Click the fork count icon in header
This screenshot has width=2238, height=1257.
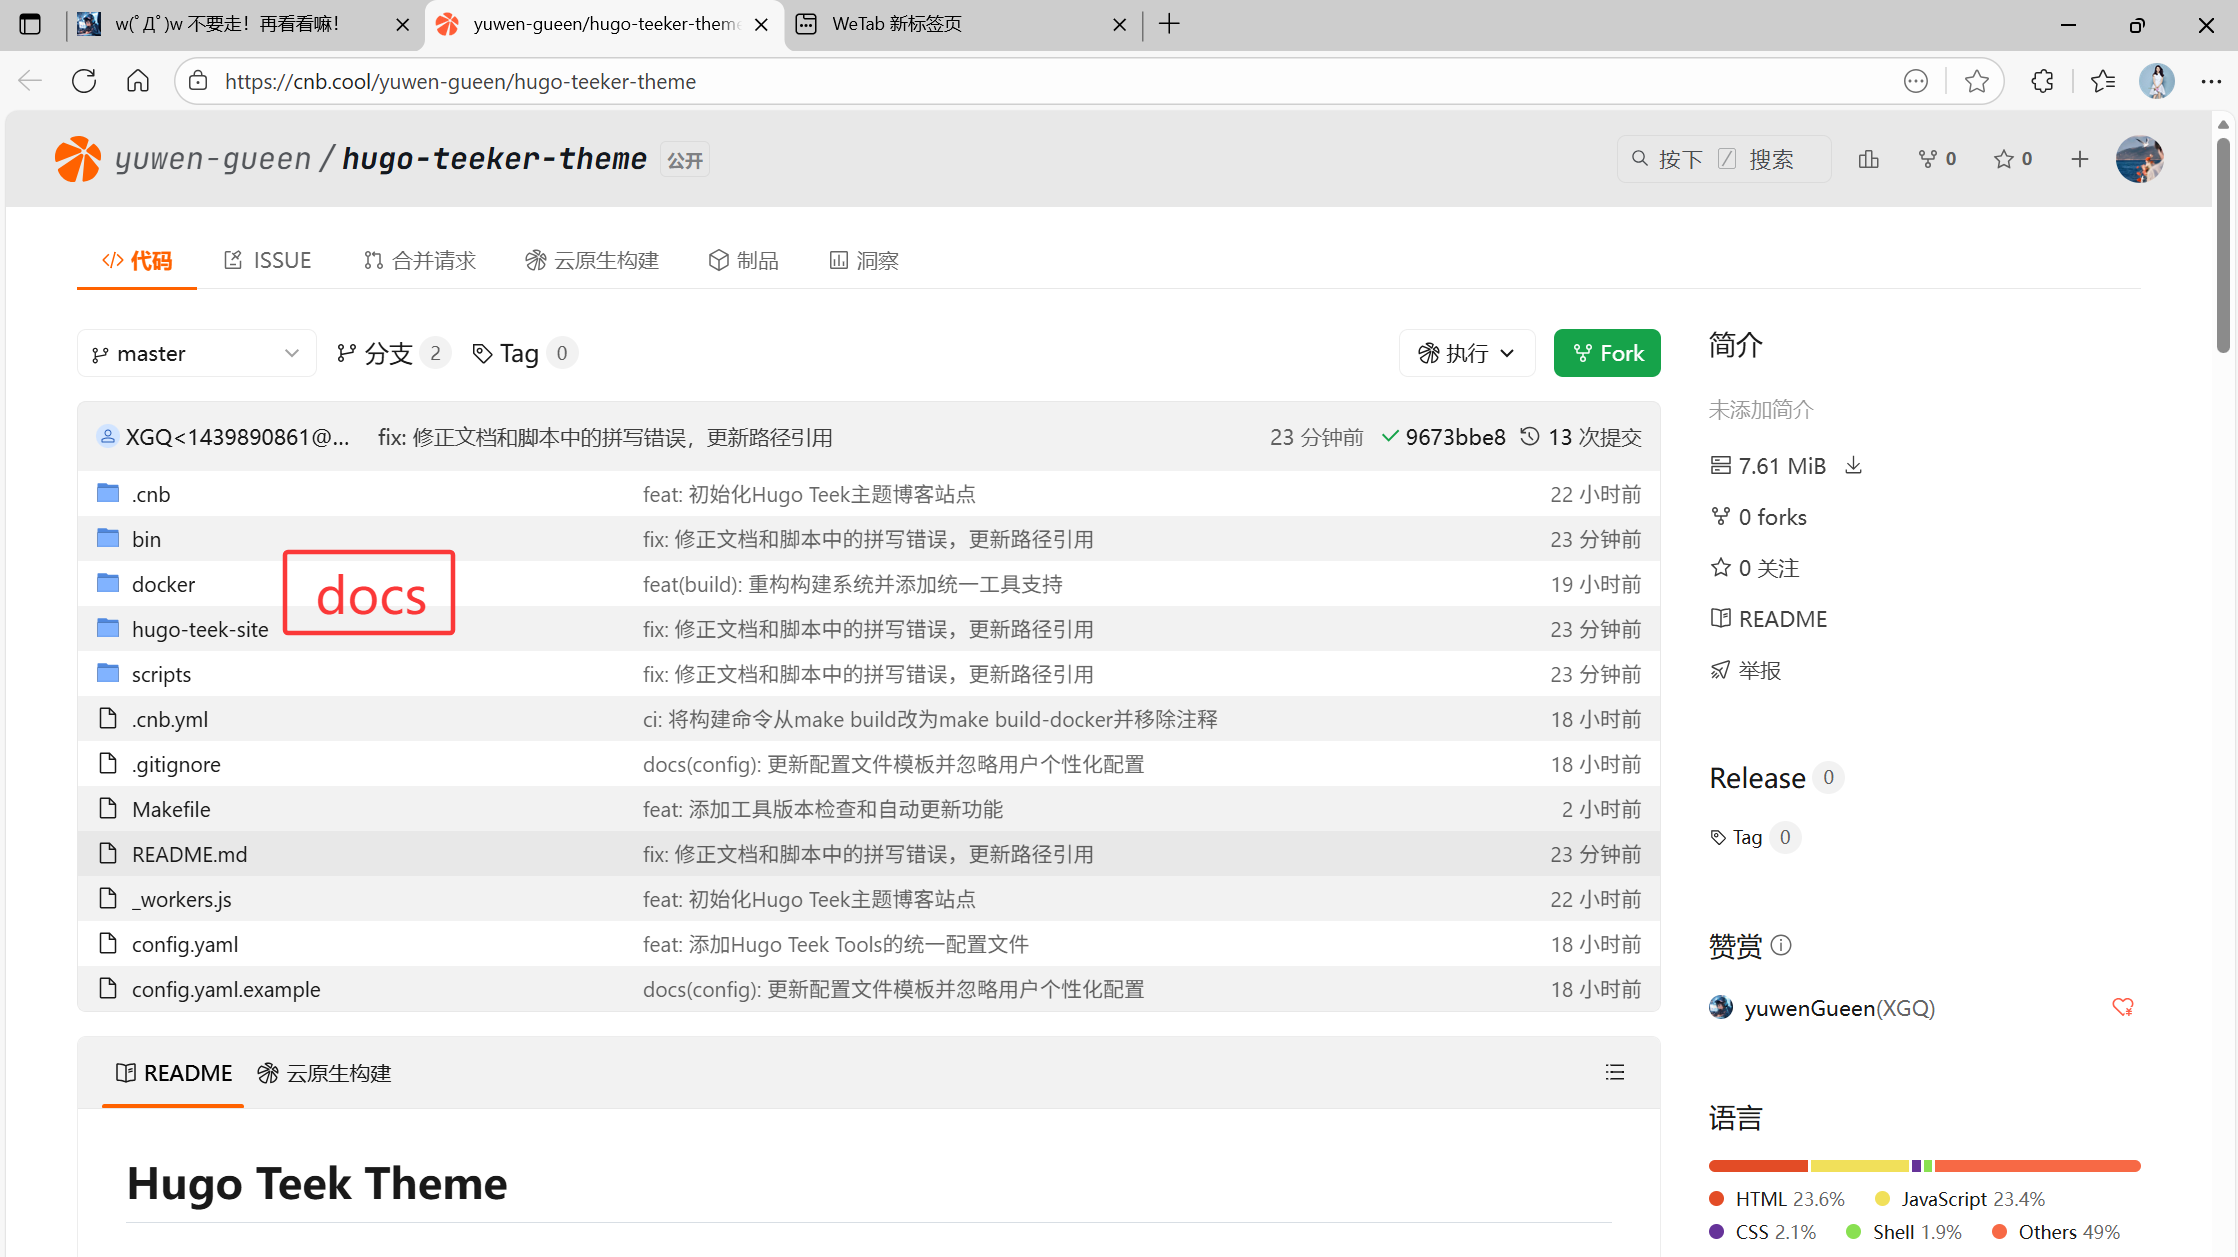(x=1927, y=159)
